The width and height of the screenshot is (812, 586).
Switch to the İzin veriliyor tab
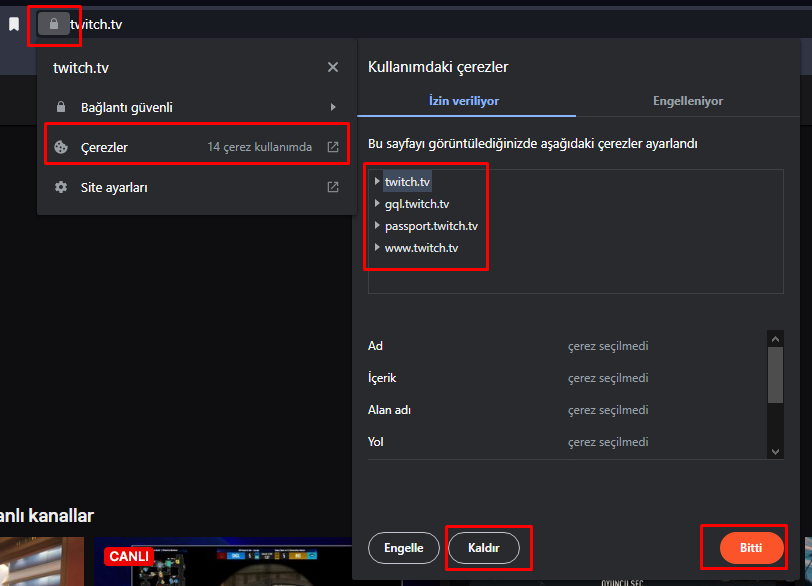pyautogui.click(x=464, y=101)
